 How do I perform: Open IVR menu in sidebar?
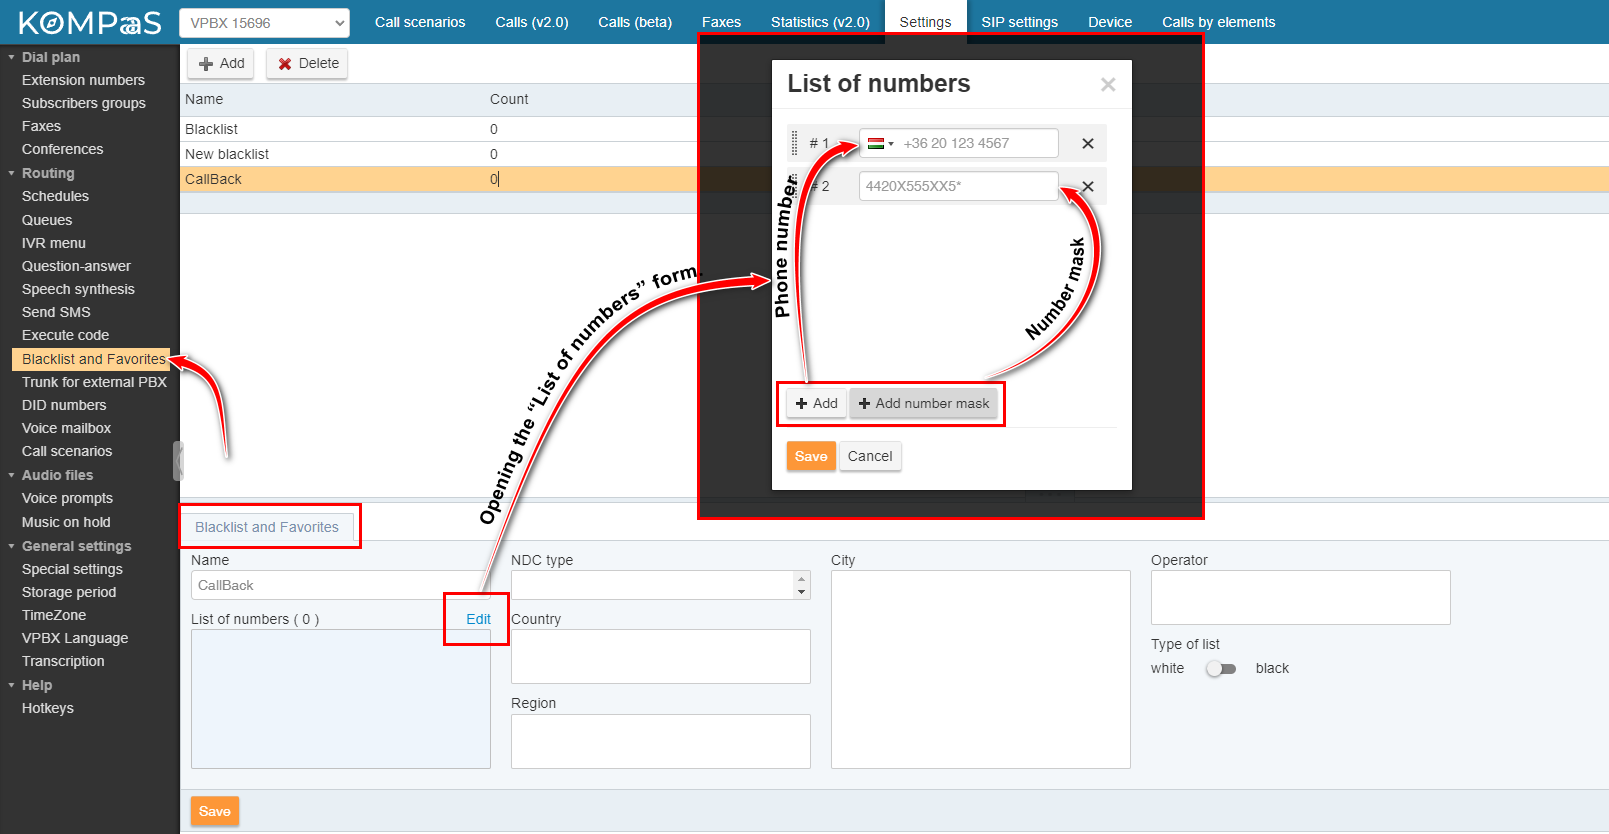click(54, 243)
